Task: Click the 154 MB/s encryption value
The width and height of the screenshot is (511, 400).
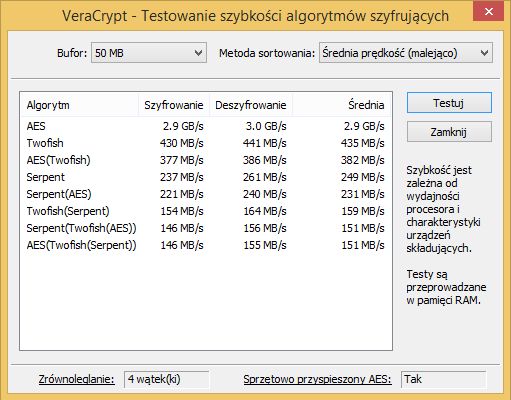Action: 182,211
